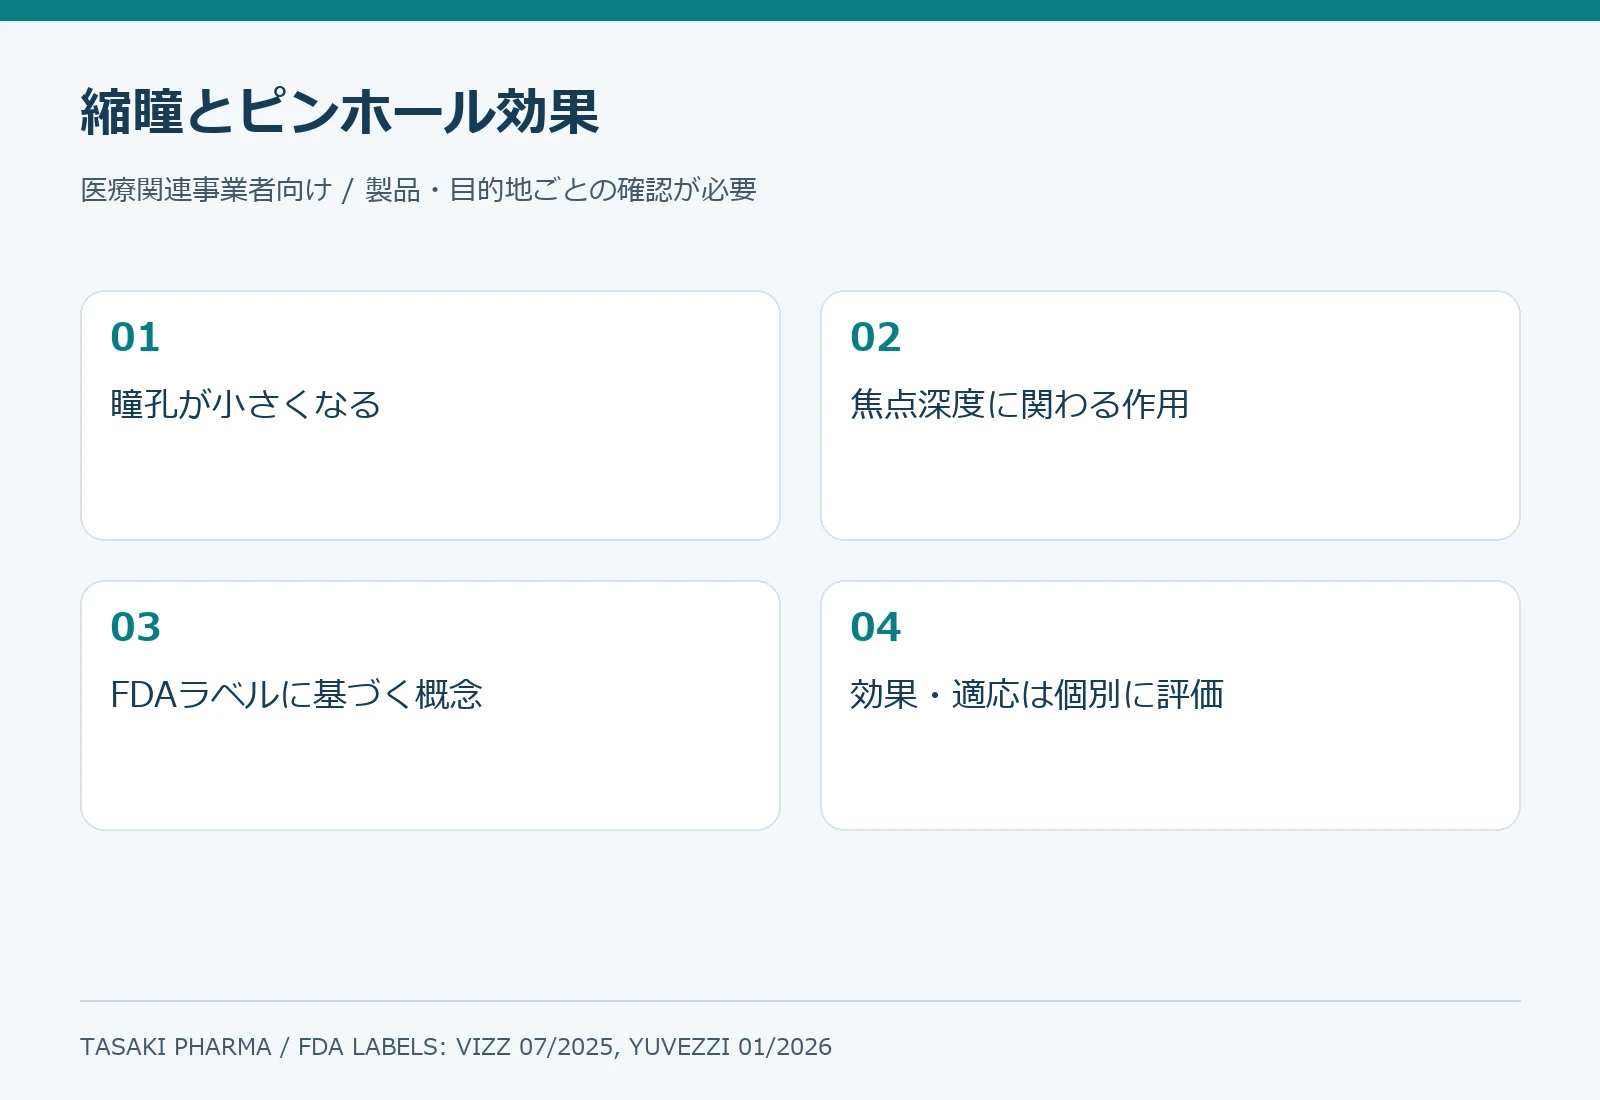Select the text FDAラベルに基づく概念

pyautogui.click(x=296, y=694)
